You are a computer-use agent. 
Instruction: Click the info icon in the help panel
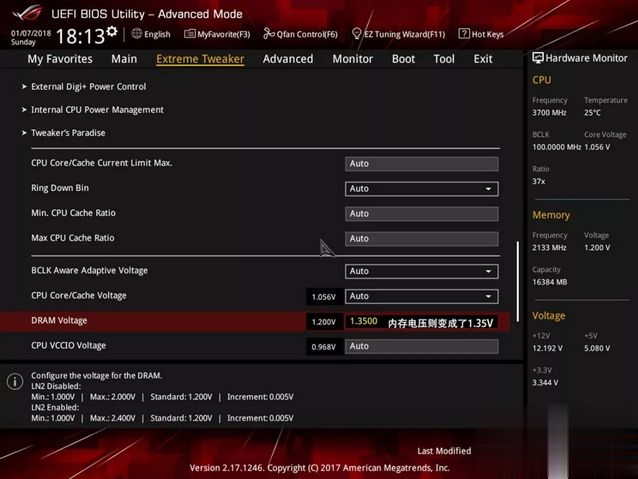(15, 382)
